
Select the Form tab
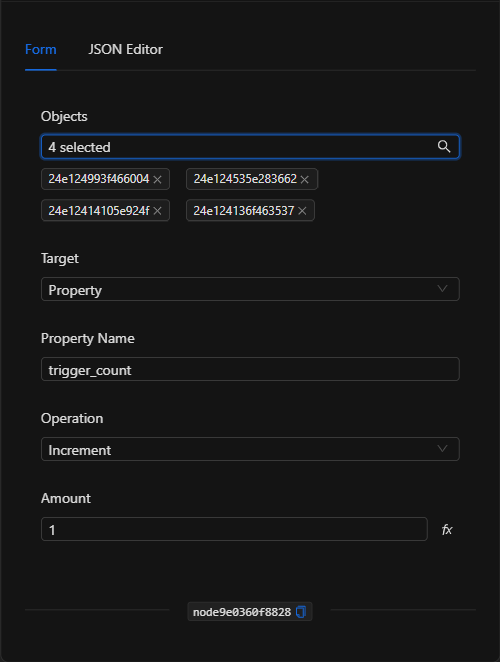[41, 49]
